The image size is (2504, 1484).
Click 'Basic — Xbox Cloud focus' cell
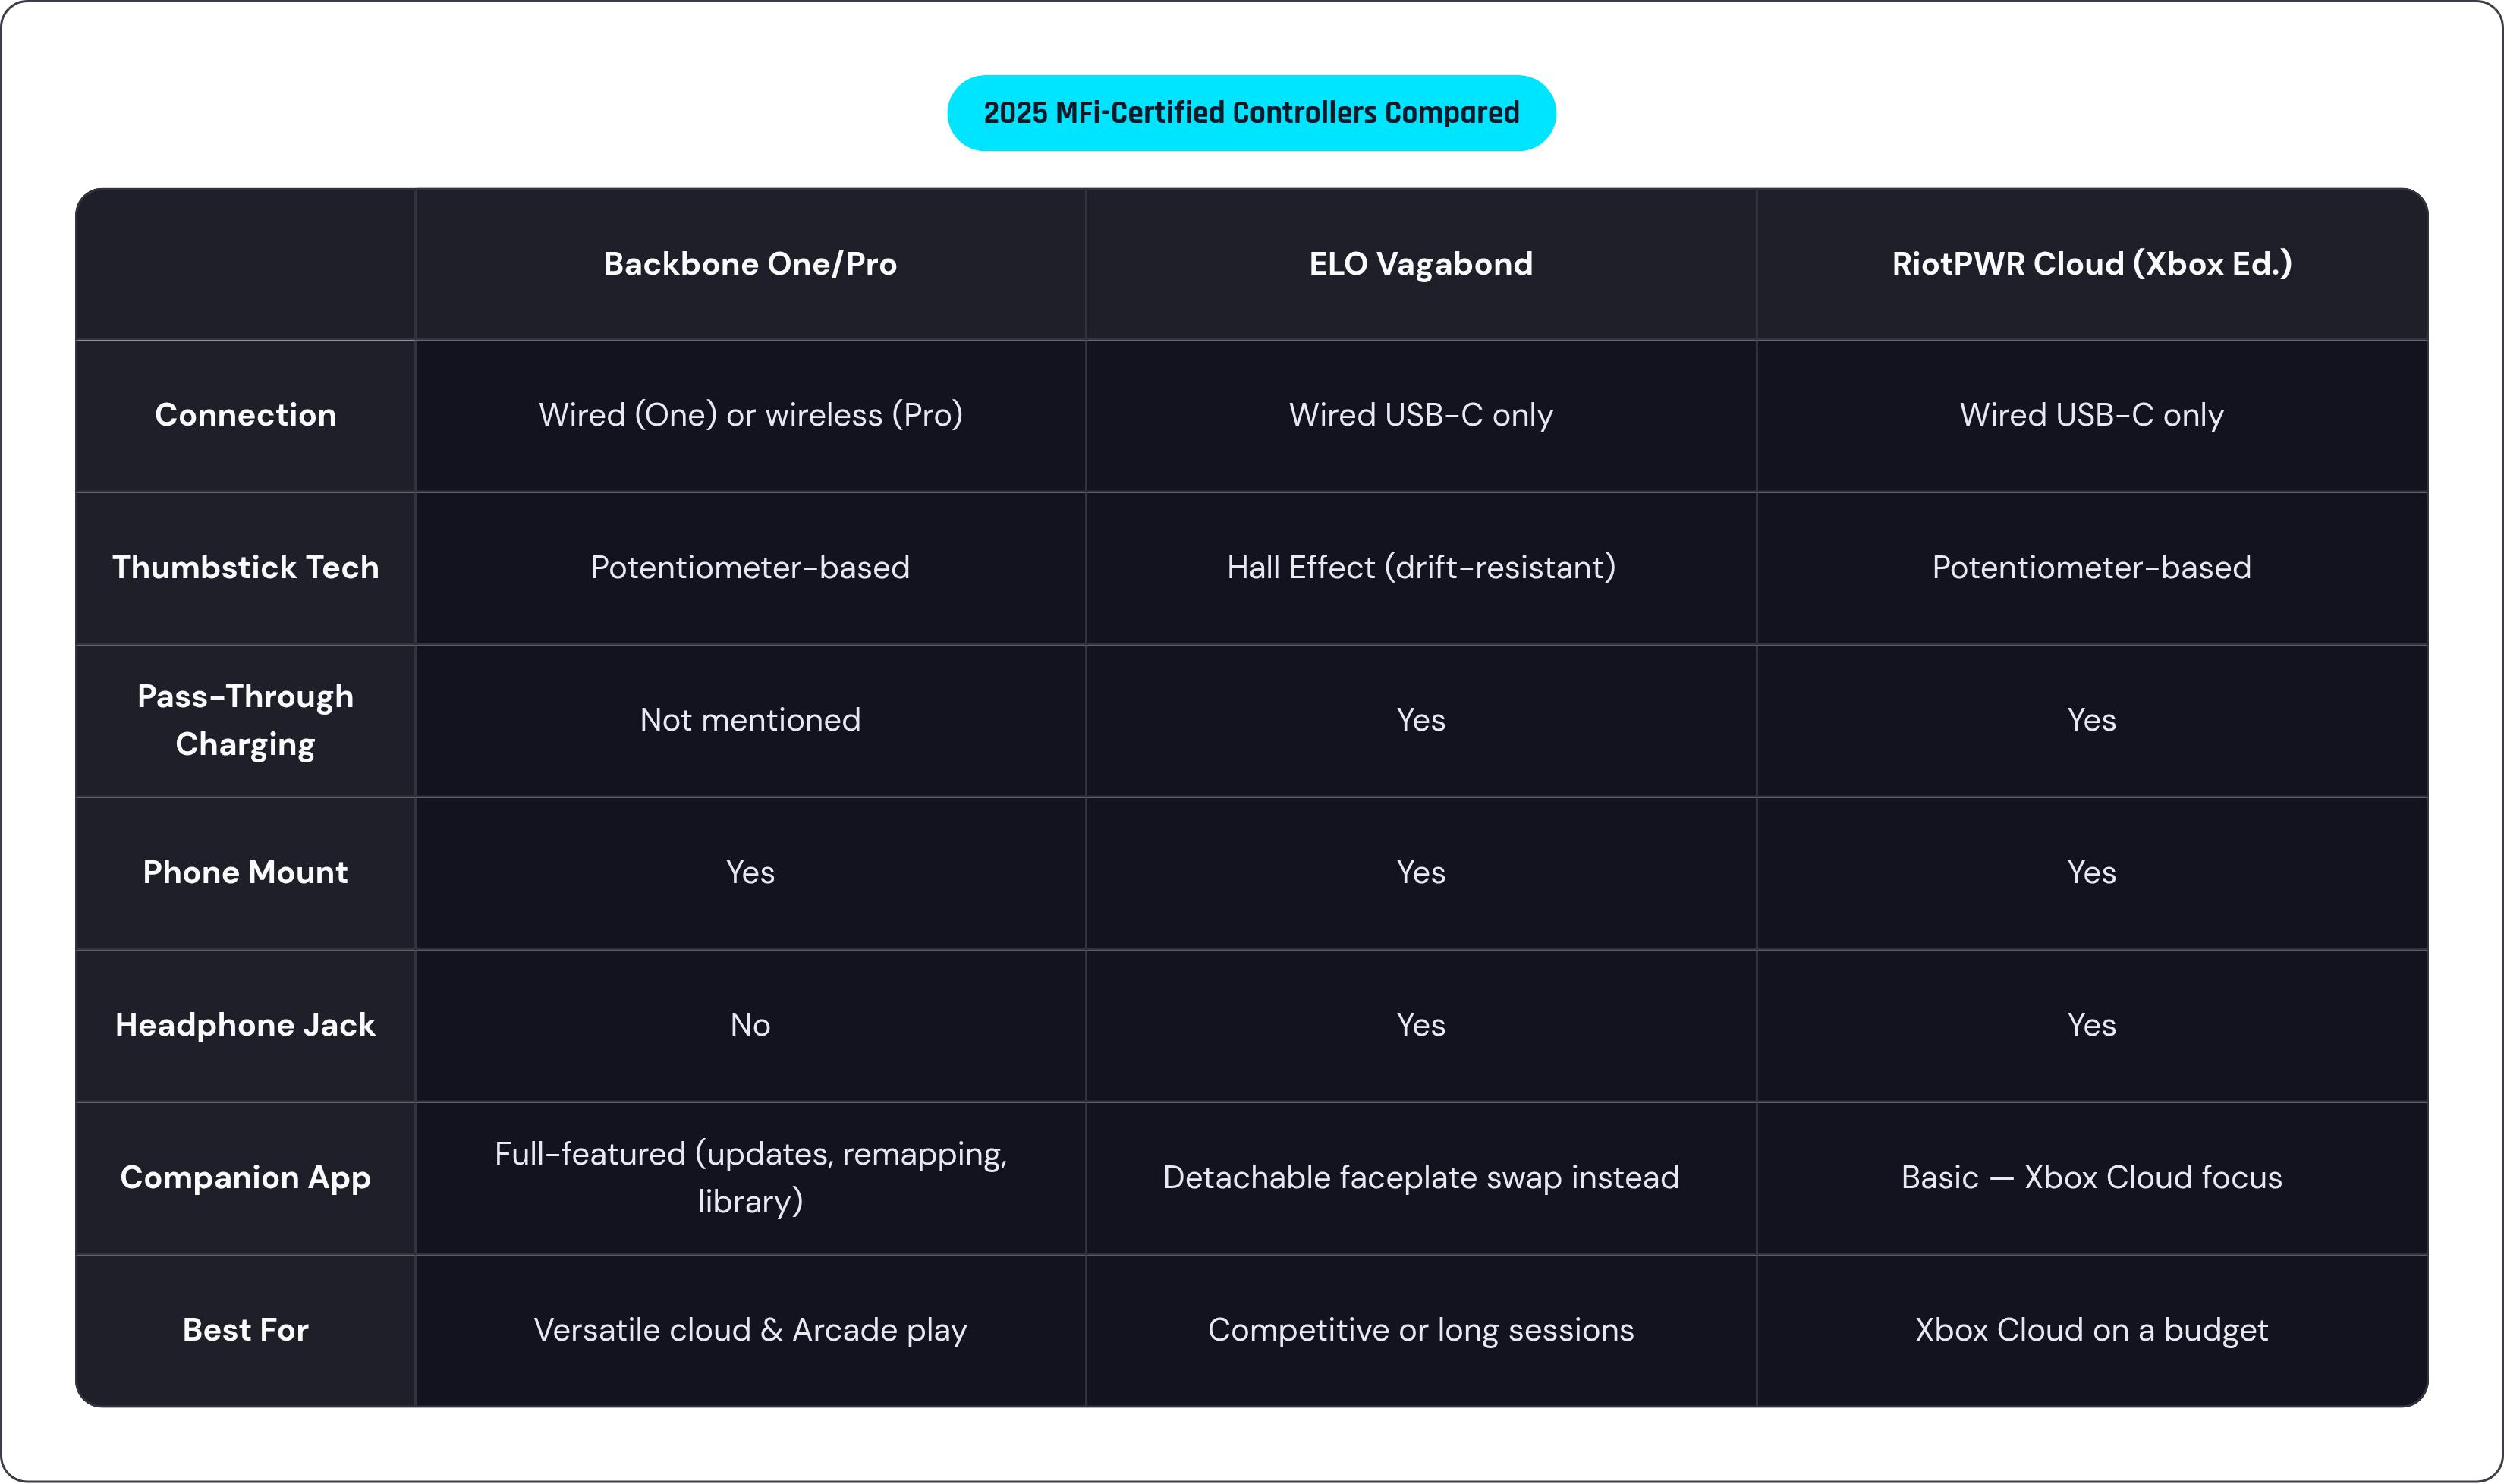[x=2092, y=1178]
